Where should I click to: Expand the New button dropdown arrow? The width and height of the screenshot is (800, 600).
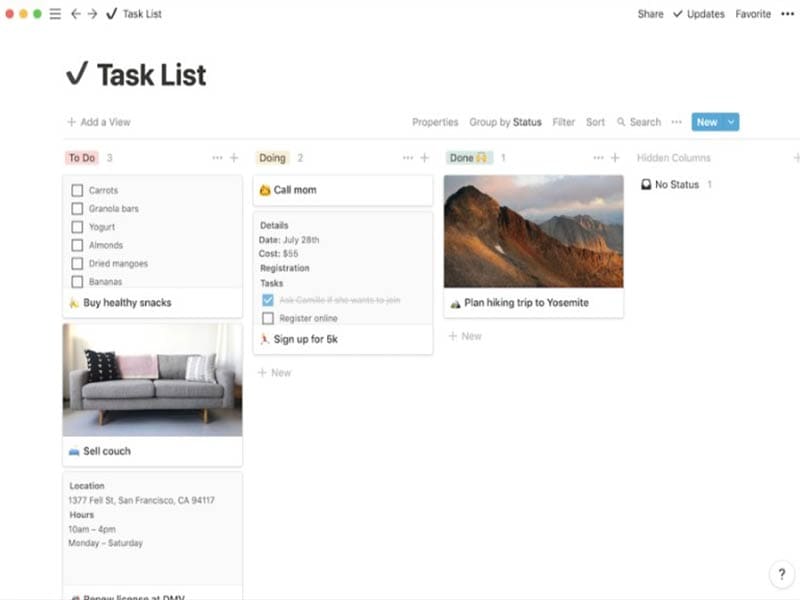pos(731,122)
